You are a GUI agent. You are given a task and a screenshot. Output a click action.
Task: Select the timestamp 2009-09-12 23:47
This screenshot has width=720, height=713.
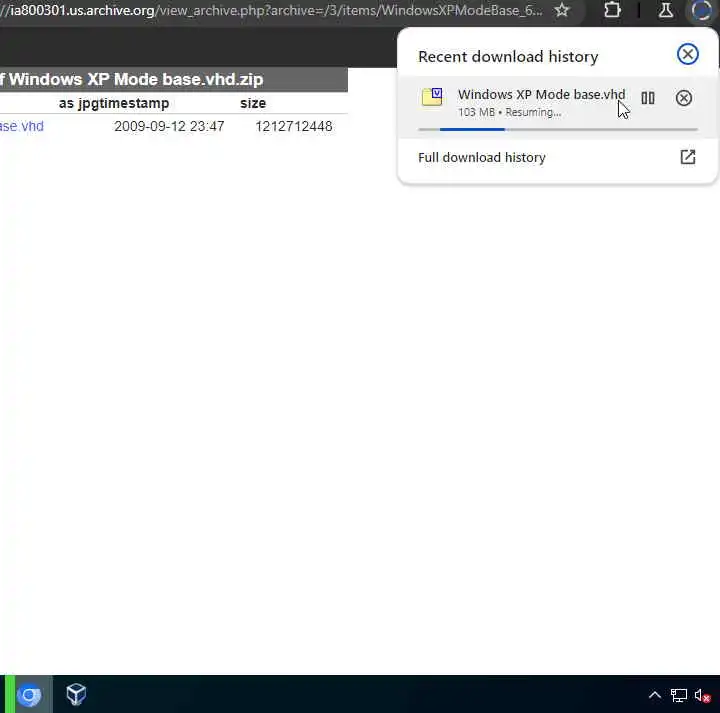169,126
